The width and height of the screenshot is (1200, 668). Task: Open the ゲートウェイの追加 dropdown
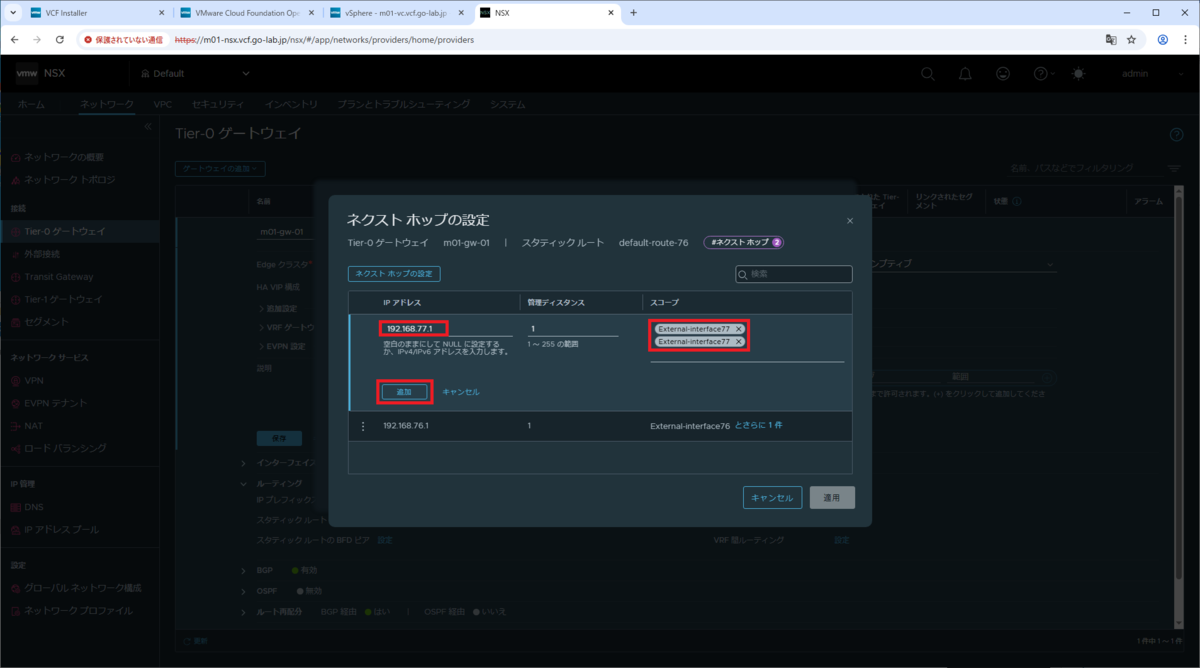(221, 169)
